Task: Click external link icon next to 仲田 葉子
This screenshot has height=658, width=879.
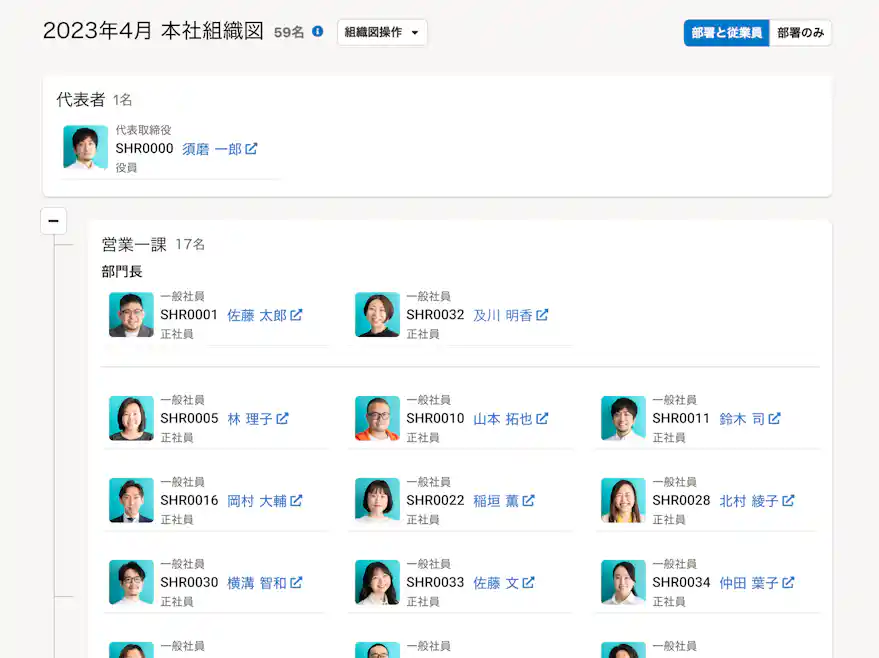Action: click(x=788, y=583)
